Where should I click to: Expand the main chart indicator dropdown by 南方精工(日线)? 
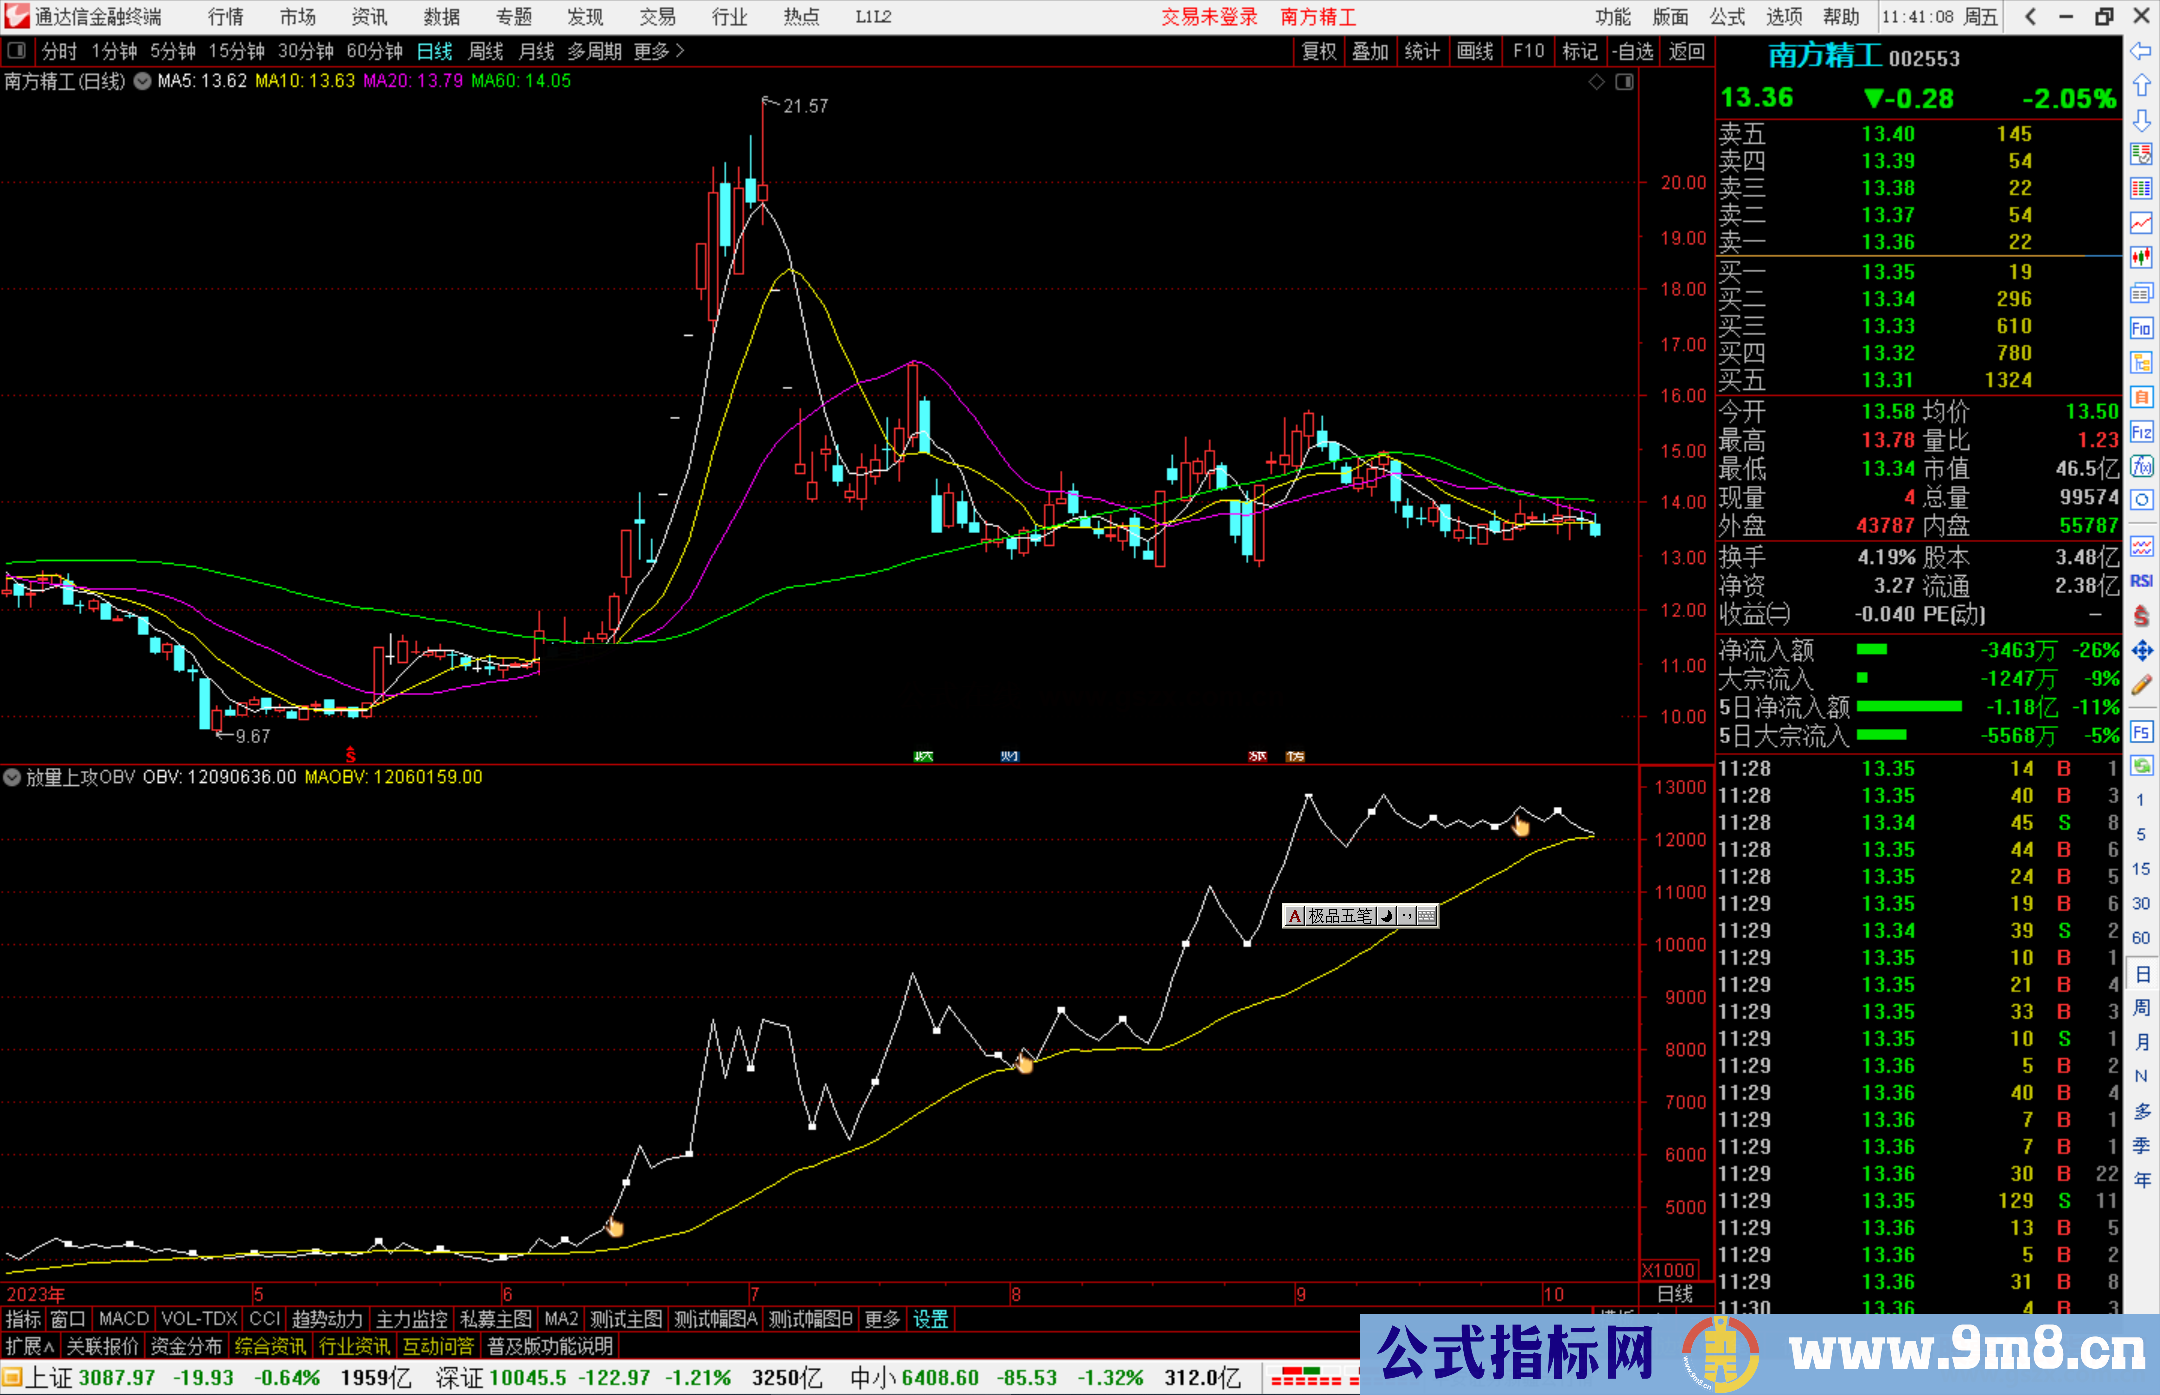click(x=143, y=82)
